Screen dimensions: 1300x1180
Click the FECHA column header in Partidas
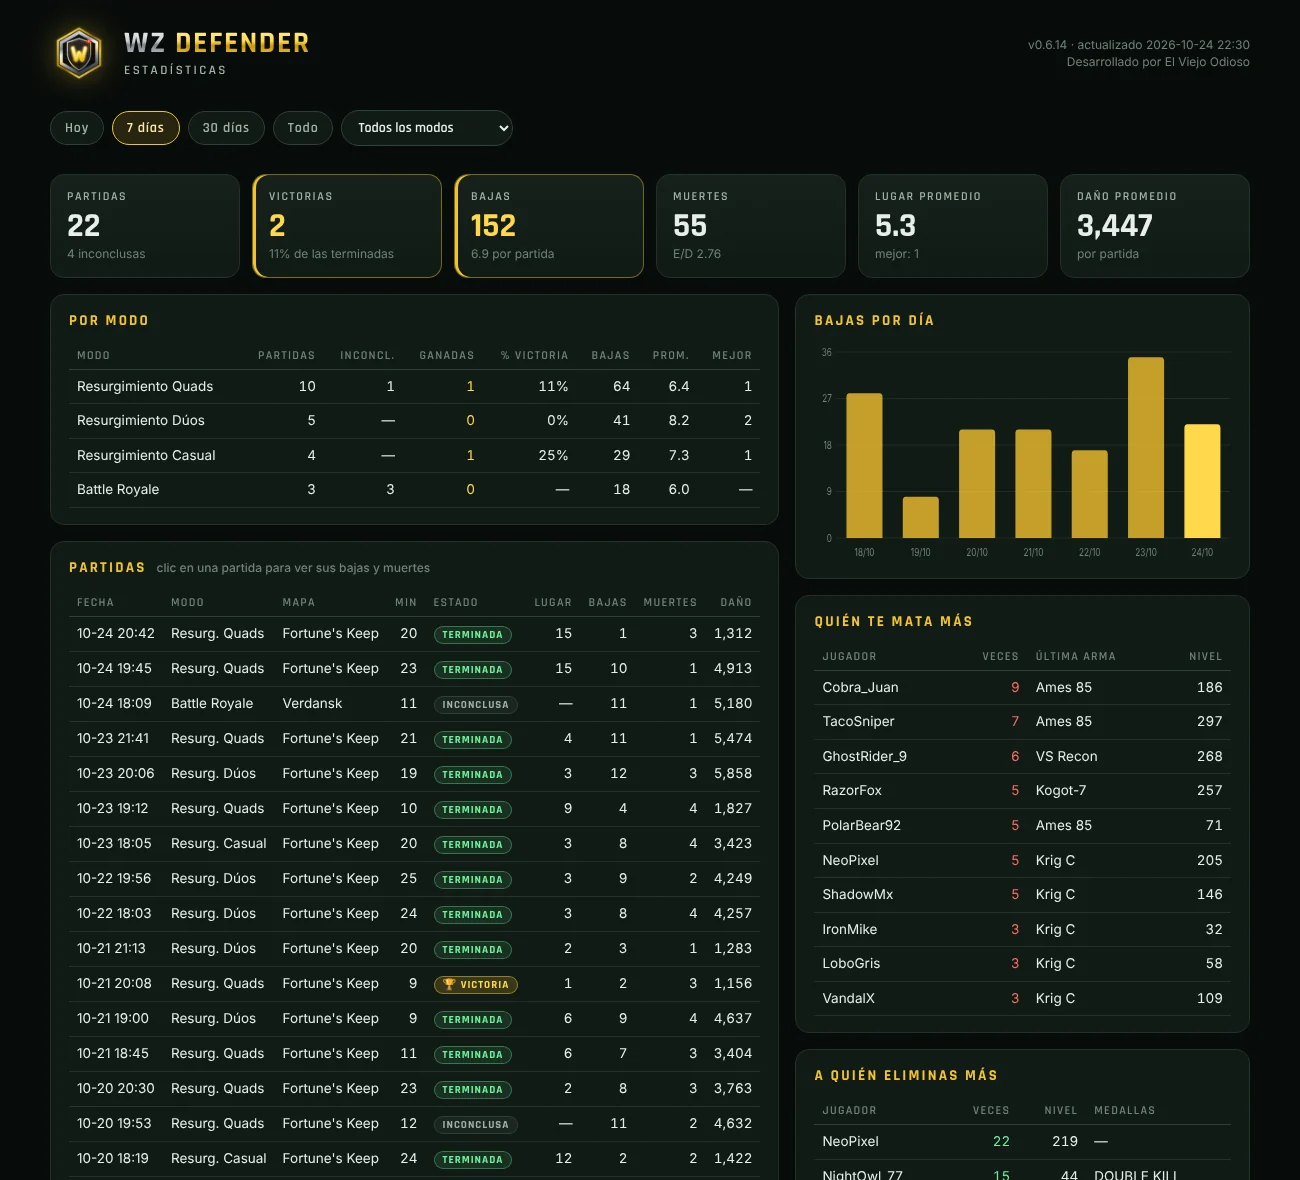95,603
